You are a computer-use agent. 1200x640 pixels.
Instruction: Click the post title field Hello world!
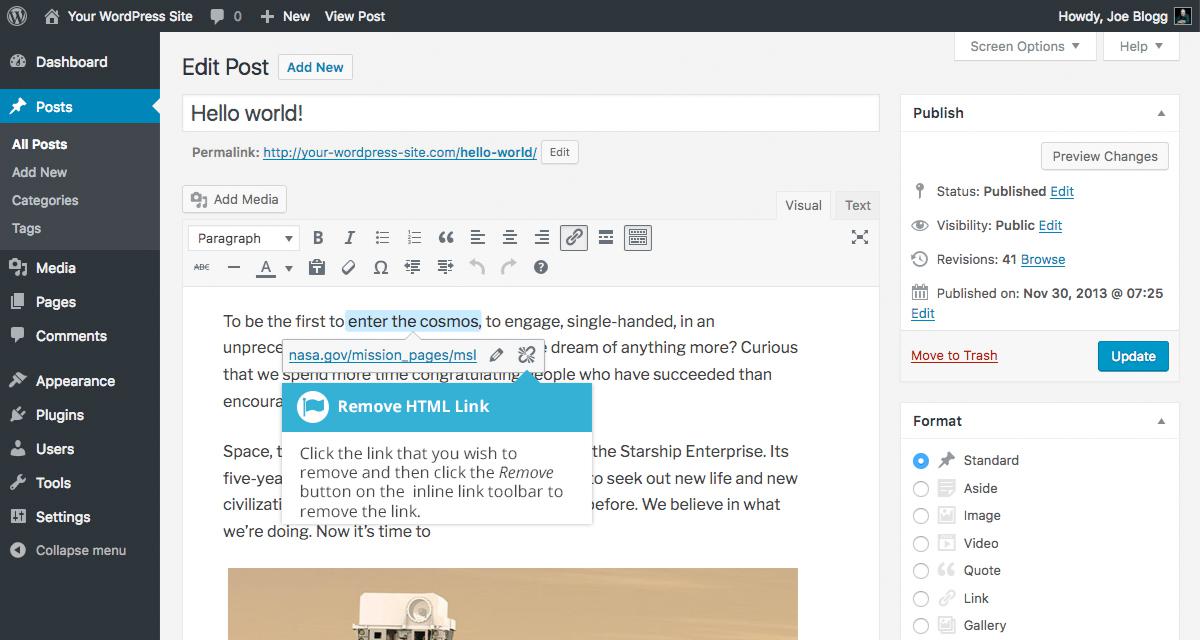click(531, 113)
